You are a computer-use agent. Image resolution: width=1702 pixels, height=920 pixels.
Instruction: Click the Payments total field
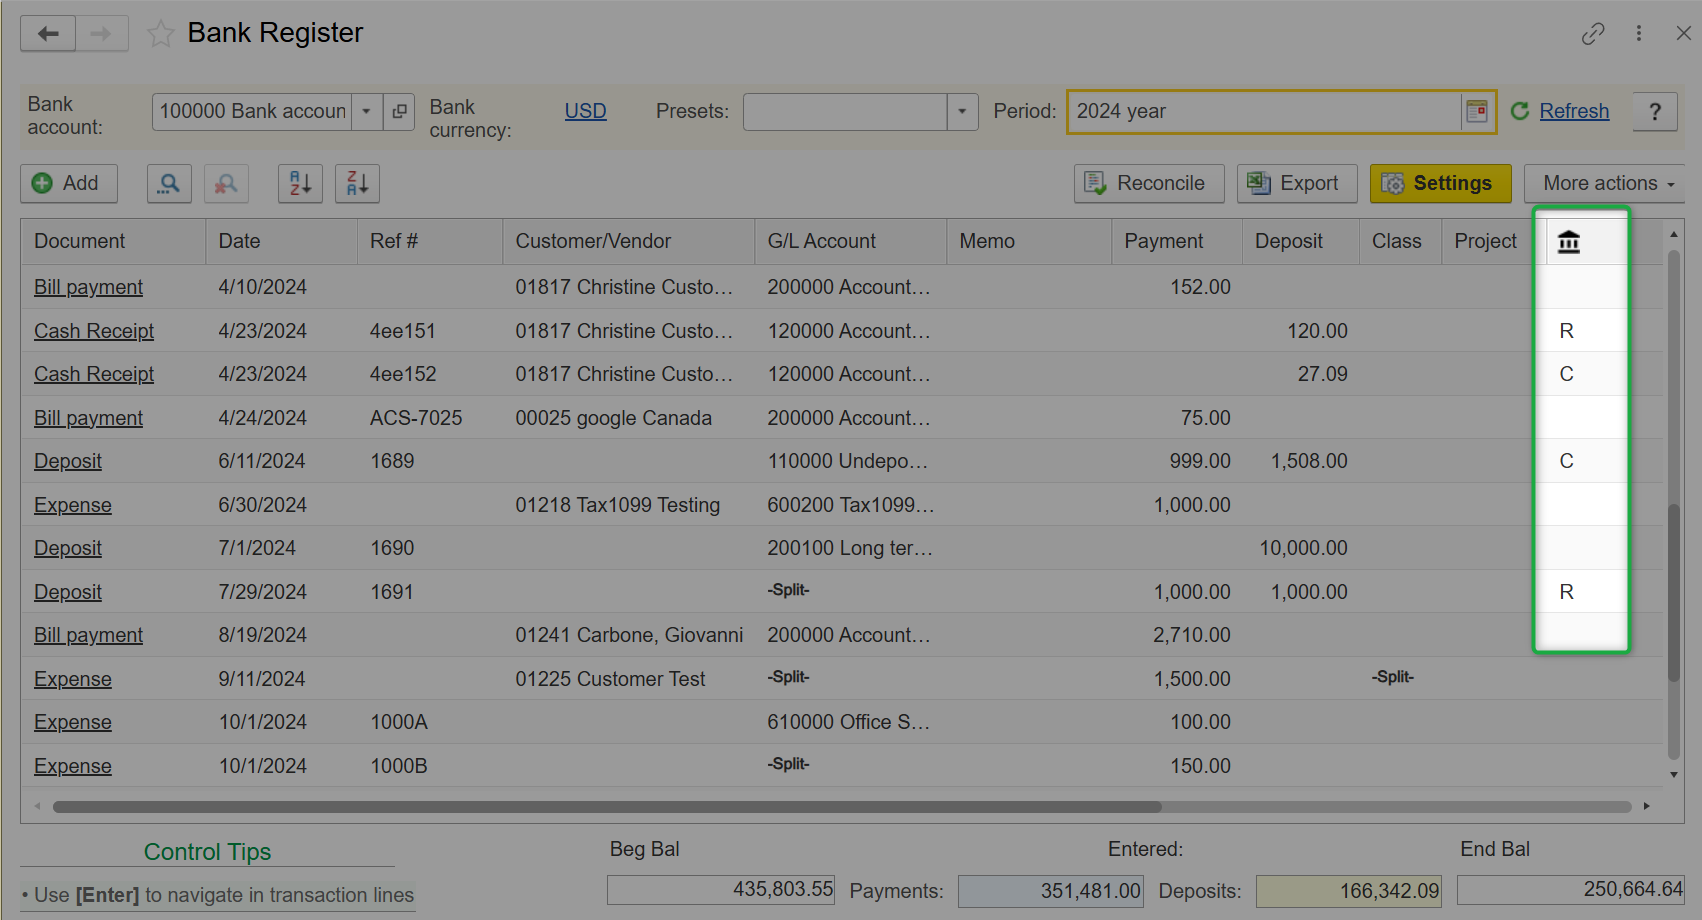pyautogui.click(x=1050, y=890)
